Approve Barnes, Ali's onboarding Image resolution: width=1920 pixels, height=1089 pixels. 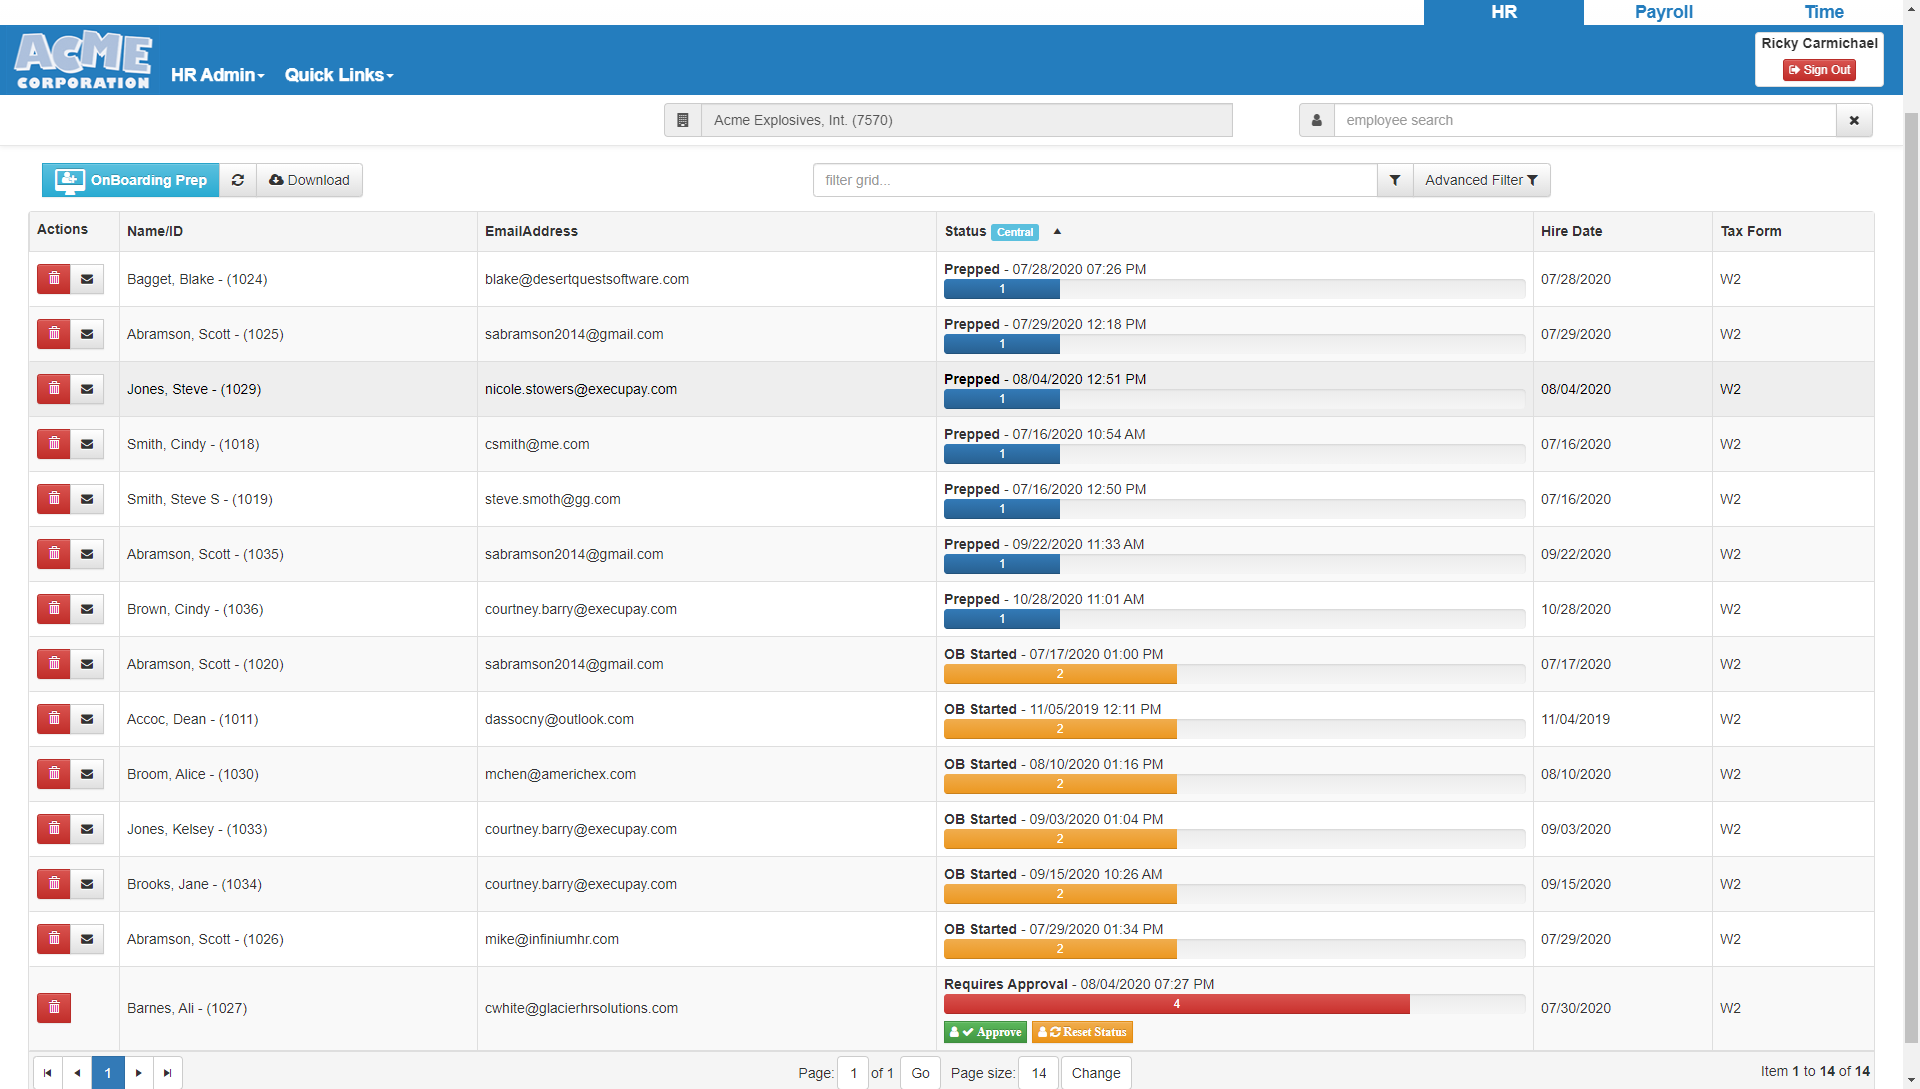(x=984, y=1032)
